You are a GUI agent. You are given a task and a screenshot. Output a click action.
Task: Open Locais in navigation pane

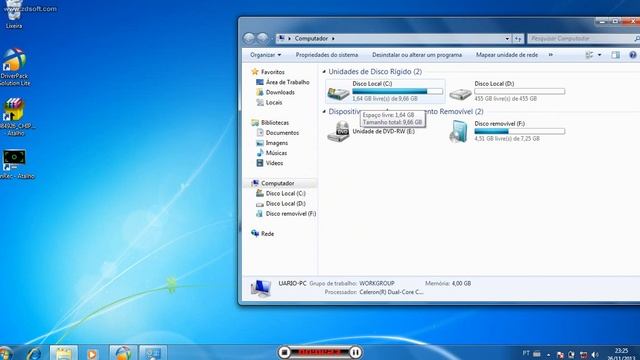click(269, 102)
